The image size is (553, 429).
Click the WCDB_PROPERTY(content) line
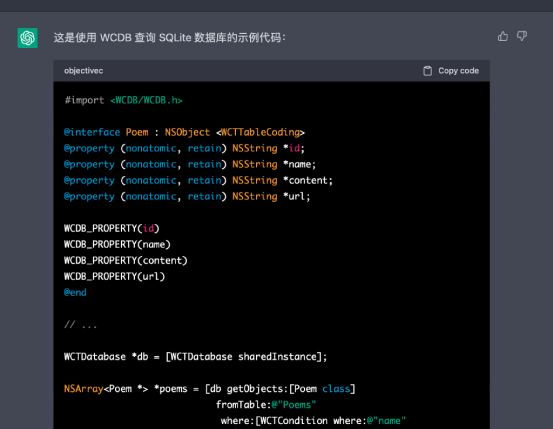(126, 260)
